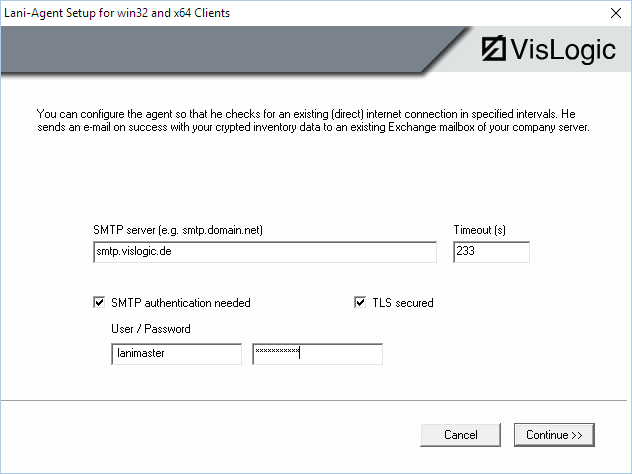Click the masked password input field

tap(317, 354)
